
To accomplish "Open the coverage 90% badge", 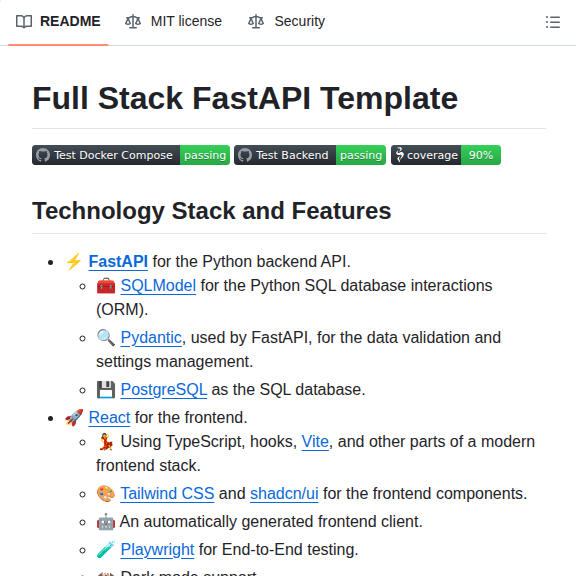I will tap(446, 155).
